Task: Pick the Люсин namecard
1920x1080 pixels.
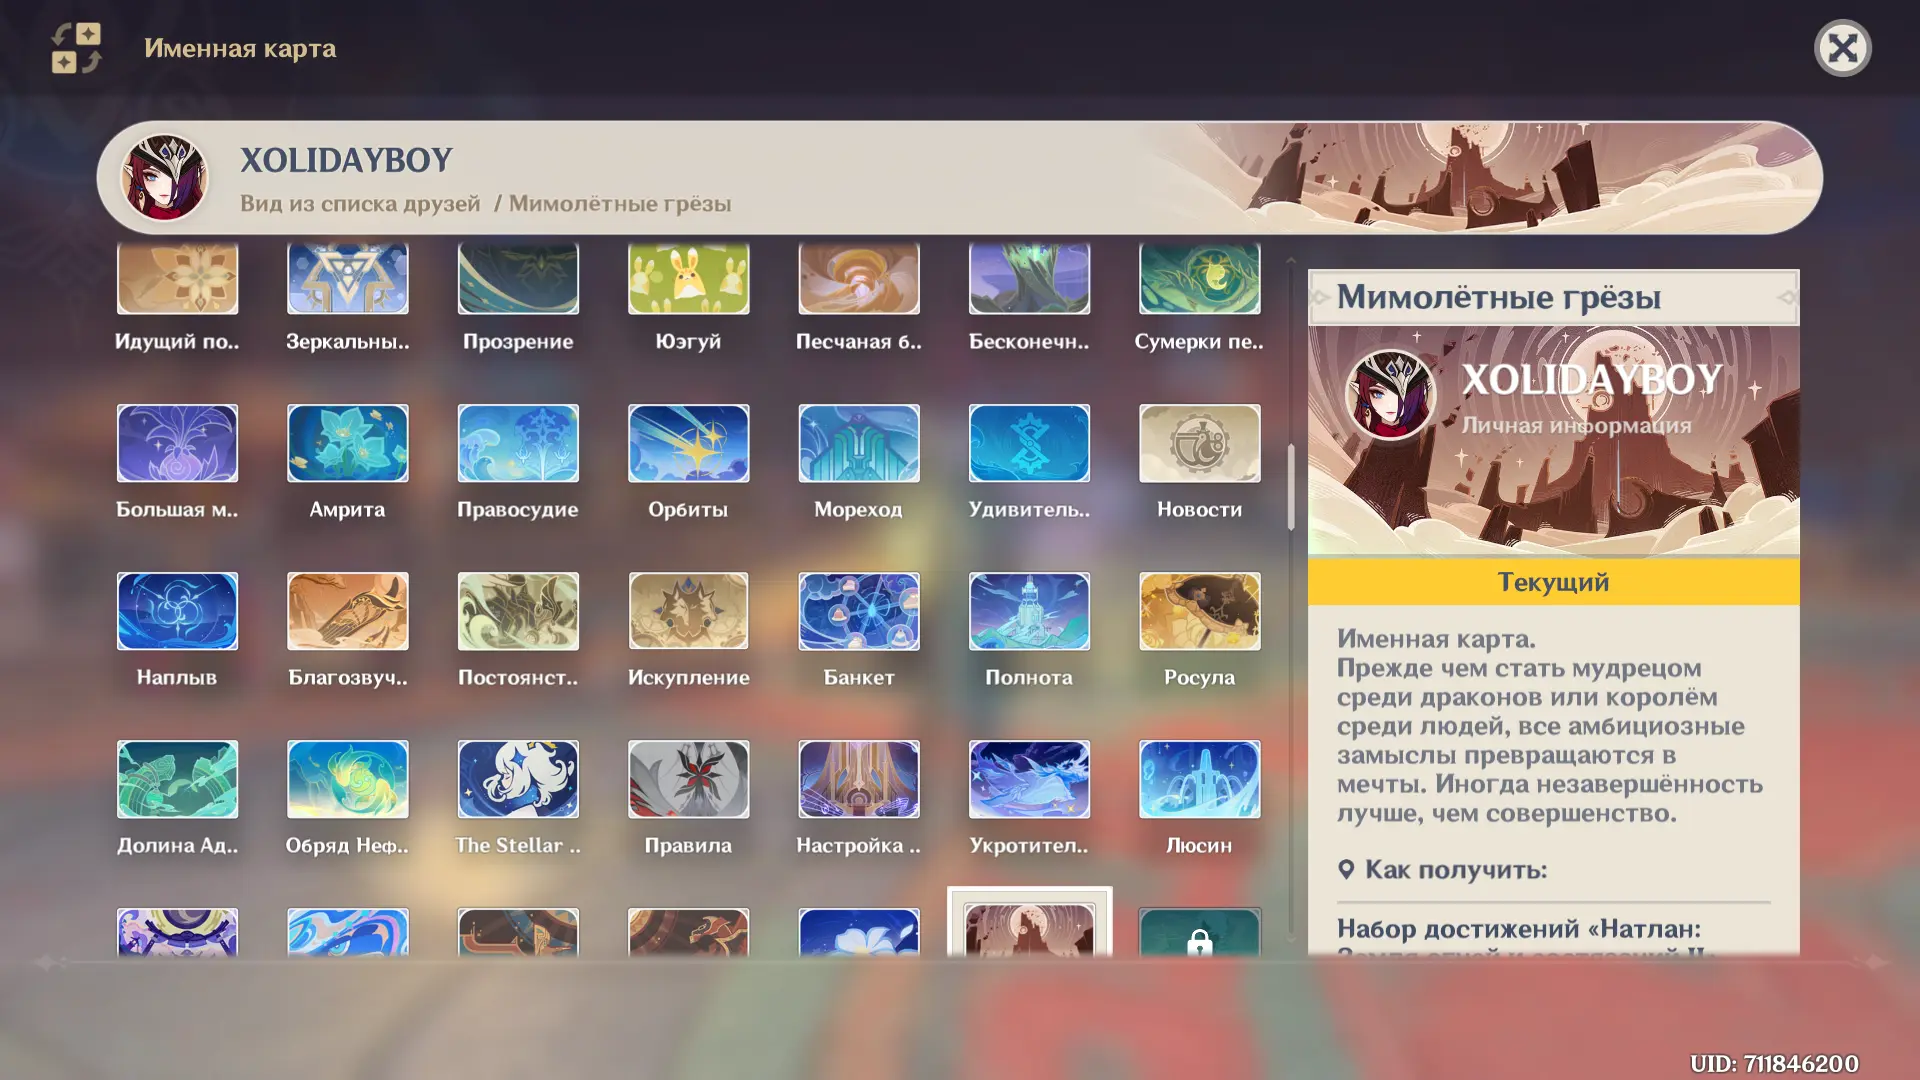Action: (x=1199, y=779)
